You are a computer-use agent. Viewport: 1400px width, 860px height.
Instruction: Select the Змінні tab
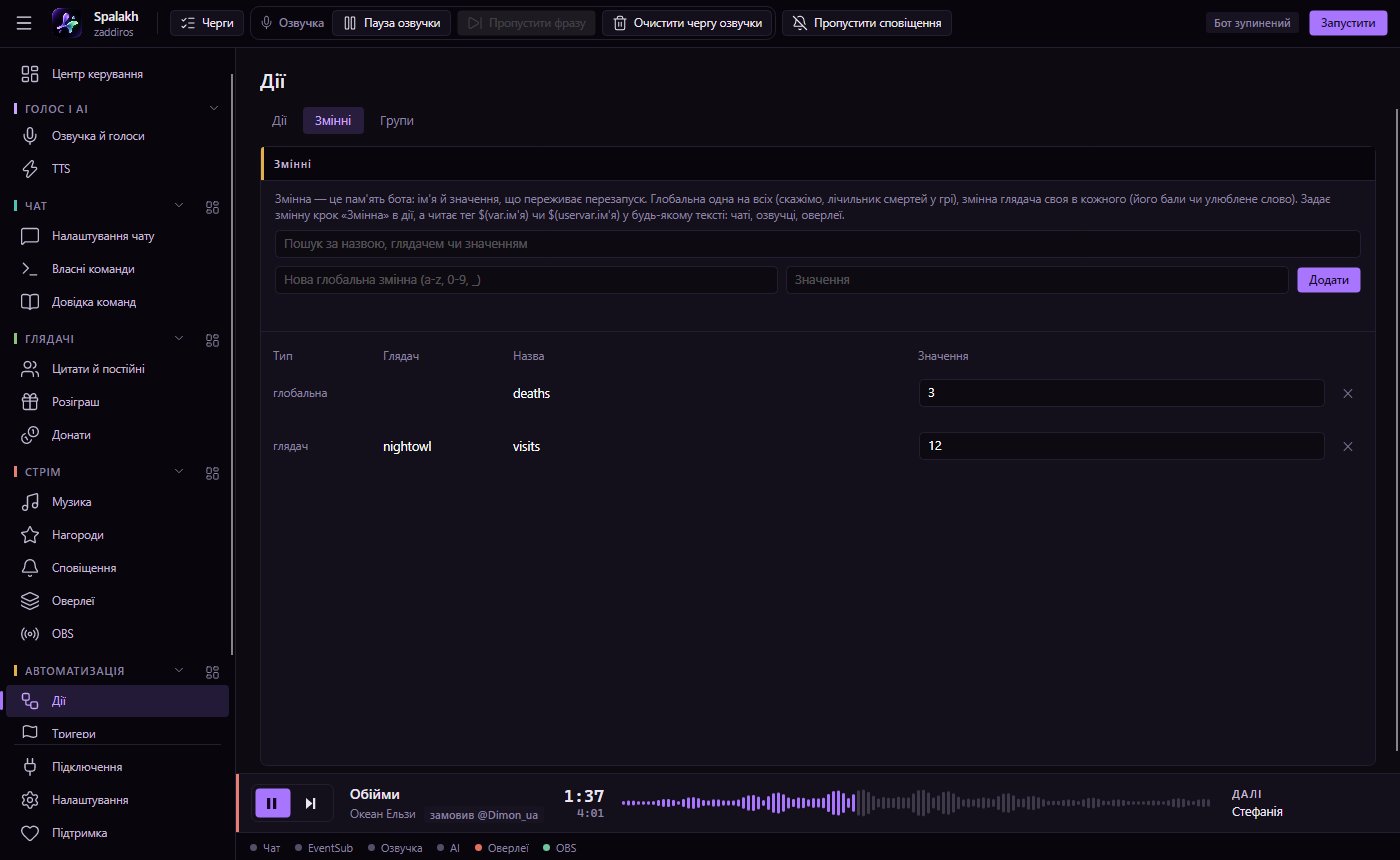tap(333, 121)
